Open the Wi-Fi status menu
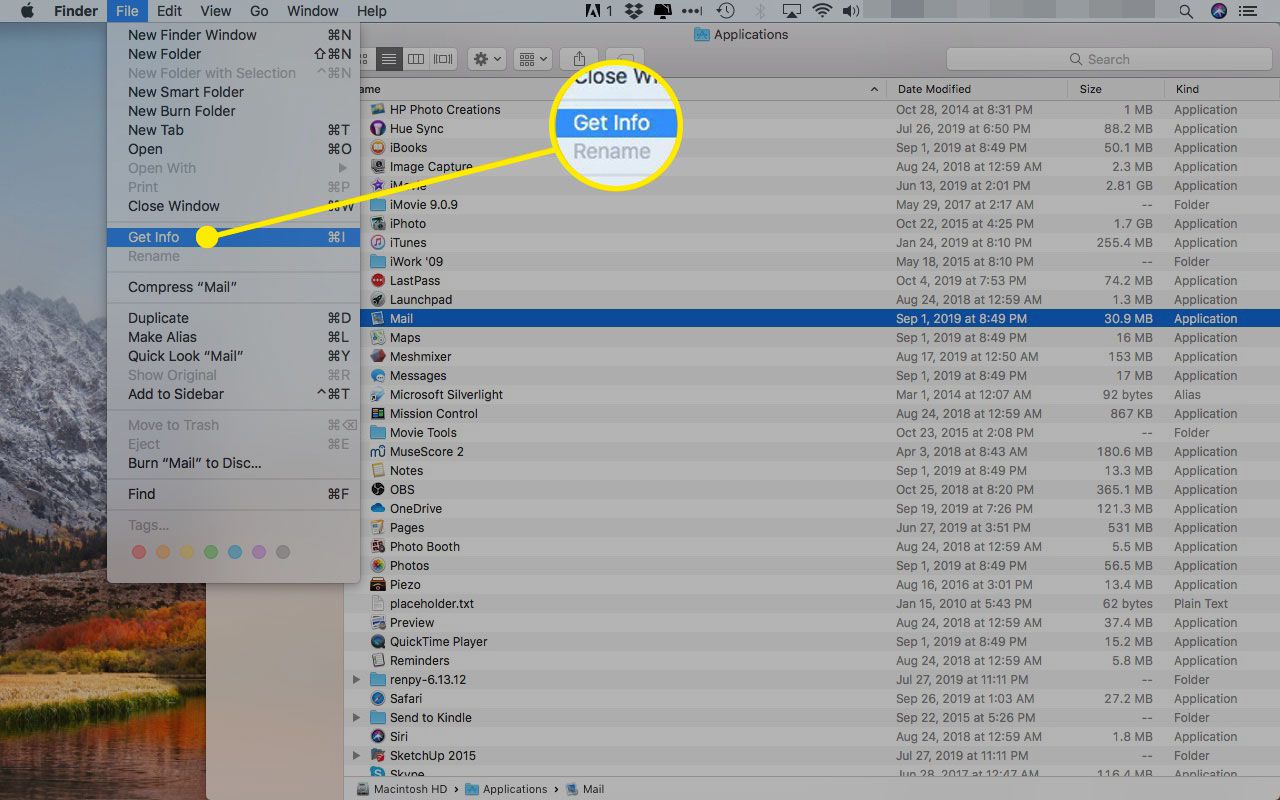 822,11
